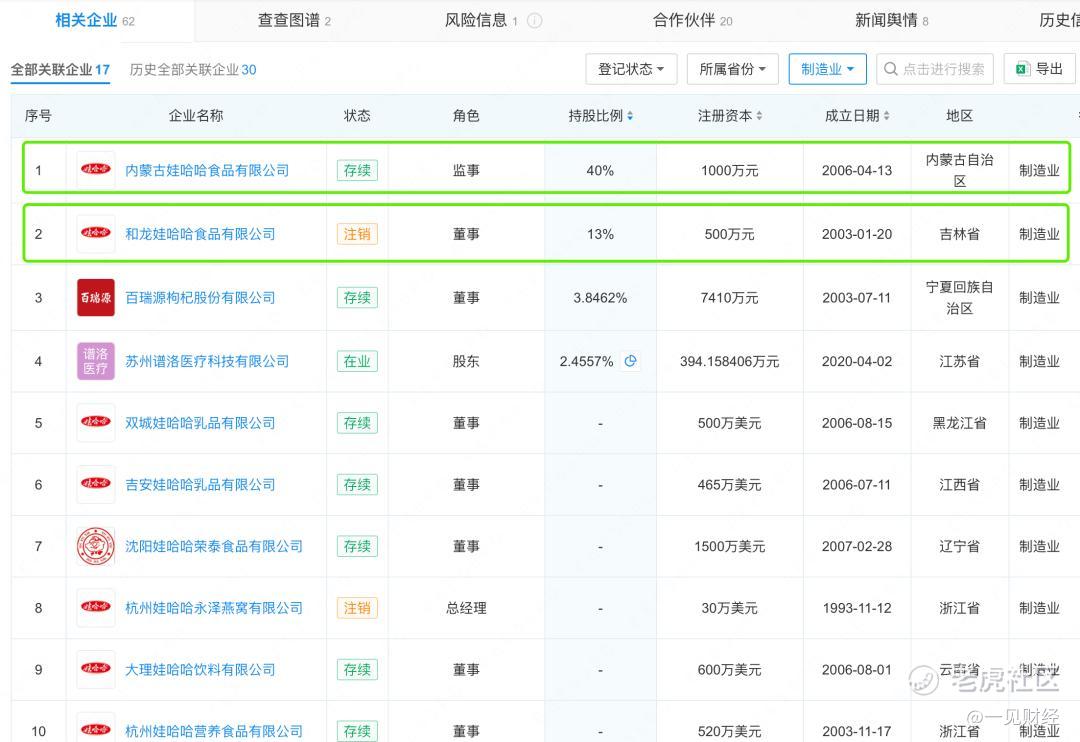The width and height of the screenshot is (1080, 742).
Task: Open the 大理娃哈哈饮料有限公司 link
Action: click(200, 670)
